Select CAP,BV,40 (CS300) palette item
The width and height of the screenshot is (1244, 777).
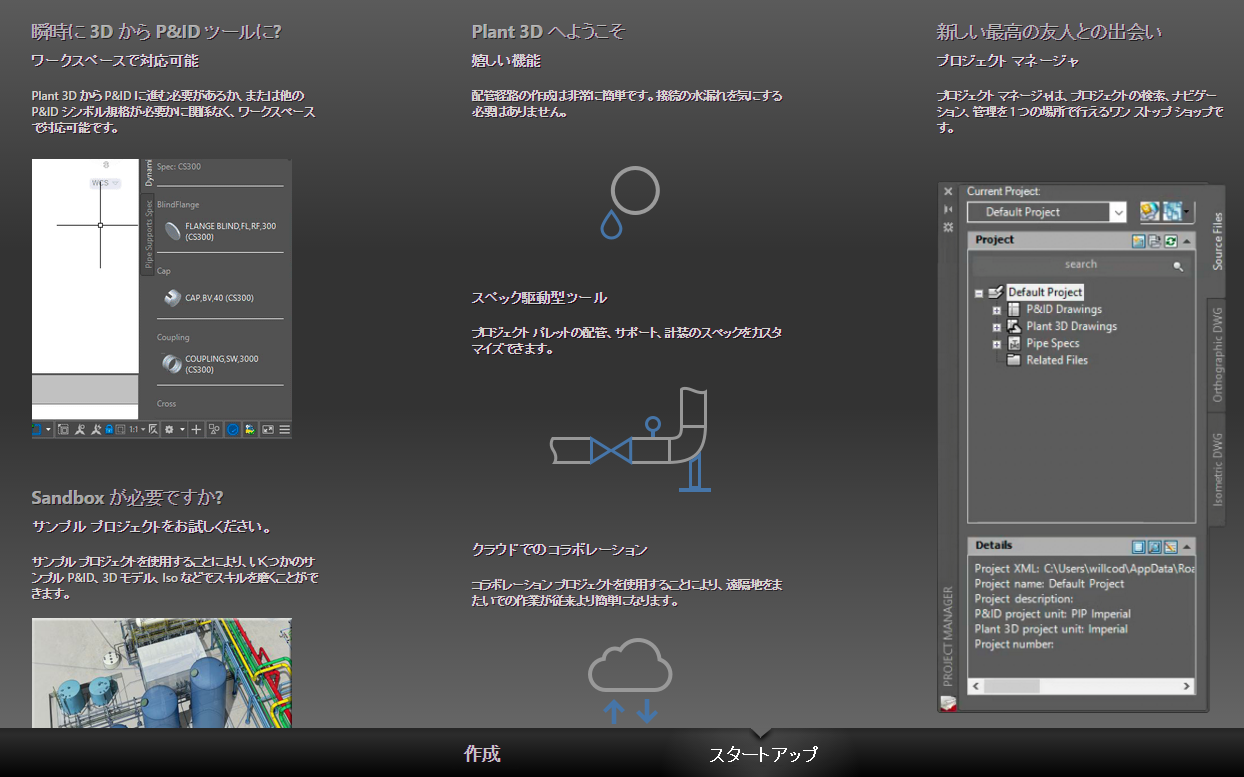click(x=209, y=298)
